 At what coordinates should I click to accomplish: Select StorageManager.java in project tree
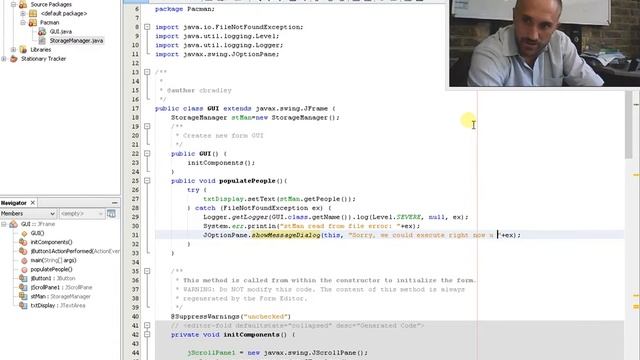(x=76, y=40)
